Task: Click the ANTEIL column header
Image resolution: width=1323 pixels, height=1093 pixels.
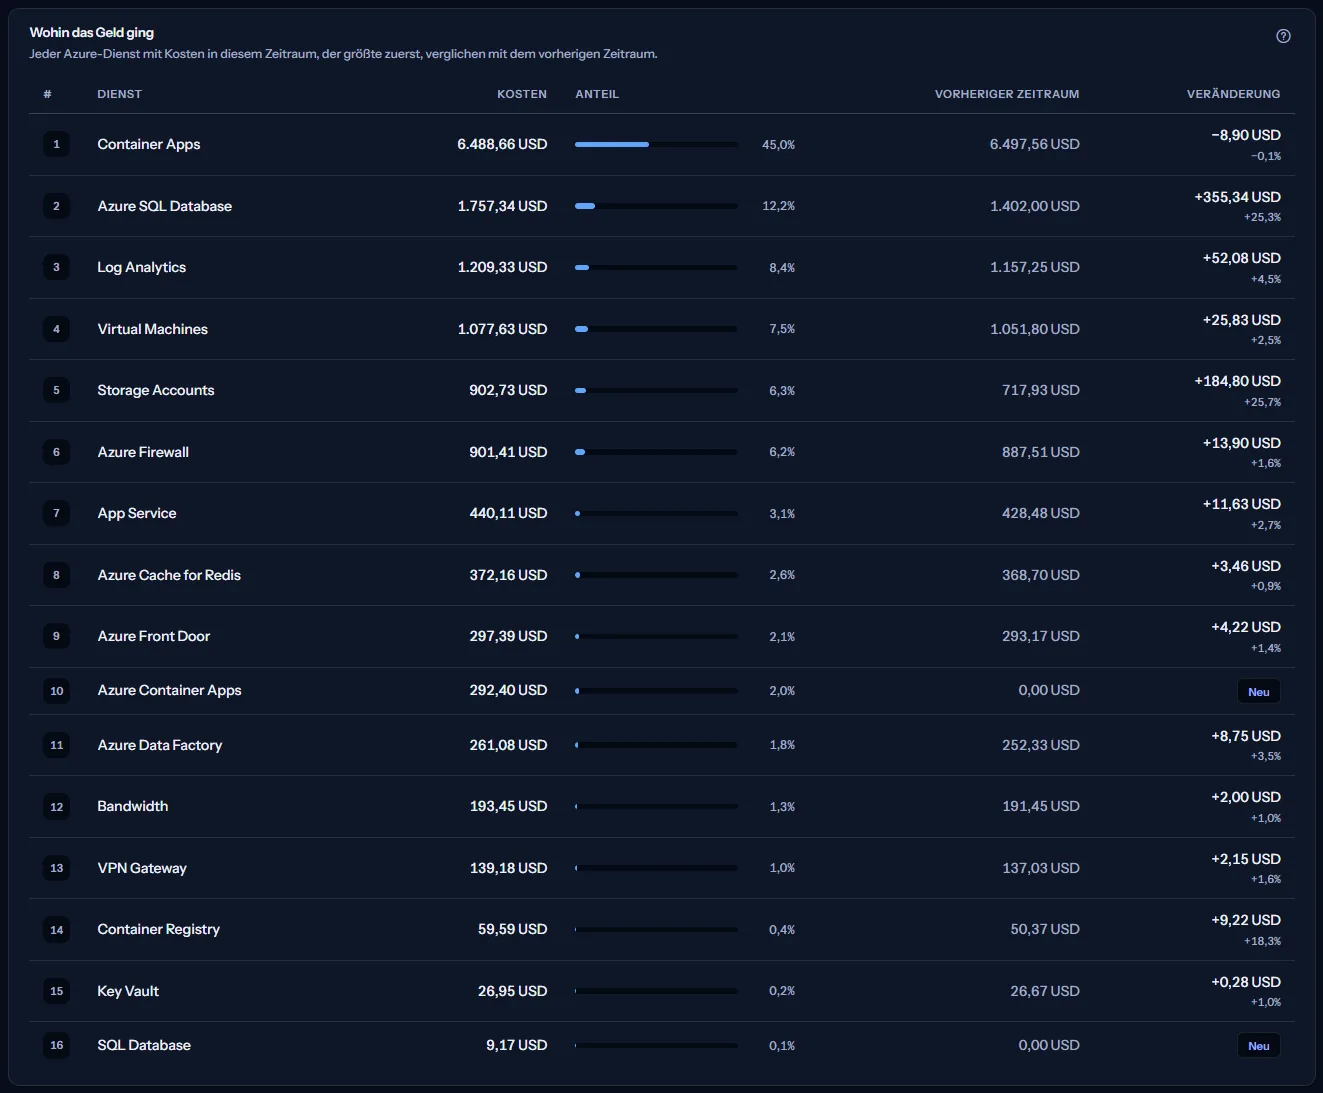Action: 597,94
